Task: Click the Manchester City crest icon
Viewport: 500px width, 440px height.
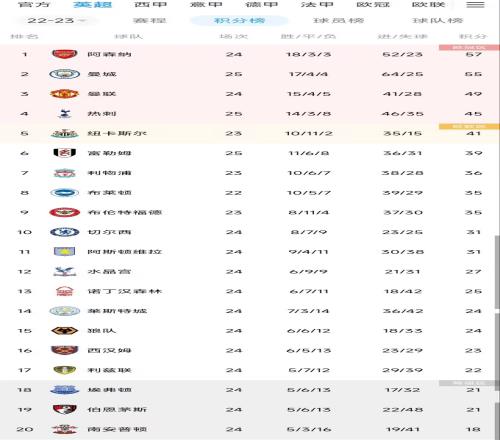Action: coord(65,74)
